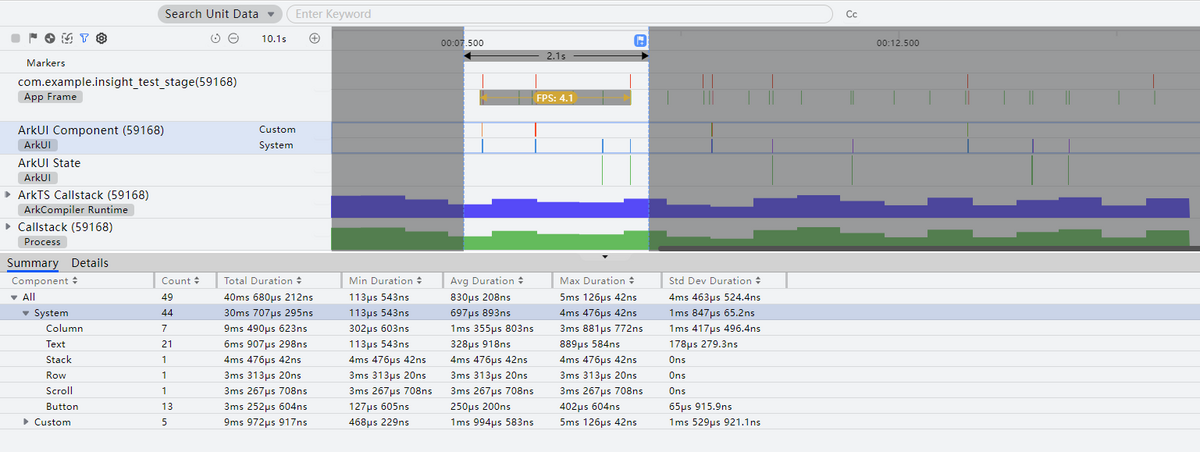1200x452 pixels.
Task: Click the blue save icon above the selection
Action: click(640, 41)
